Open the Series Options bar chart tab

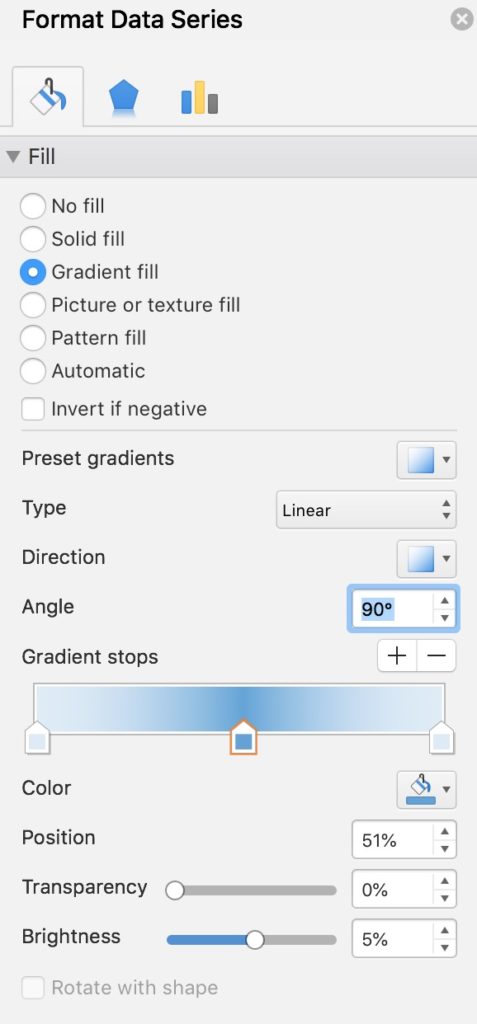pos(199,98)
